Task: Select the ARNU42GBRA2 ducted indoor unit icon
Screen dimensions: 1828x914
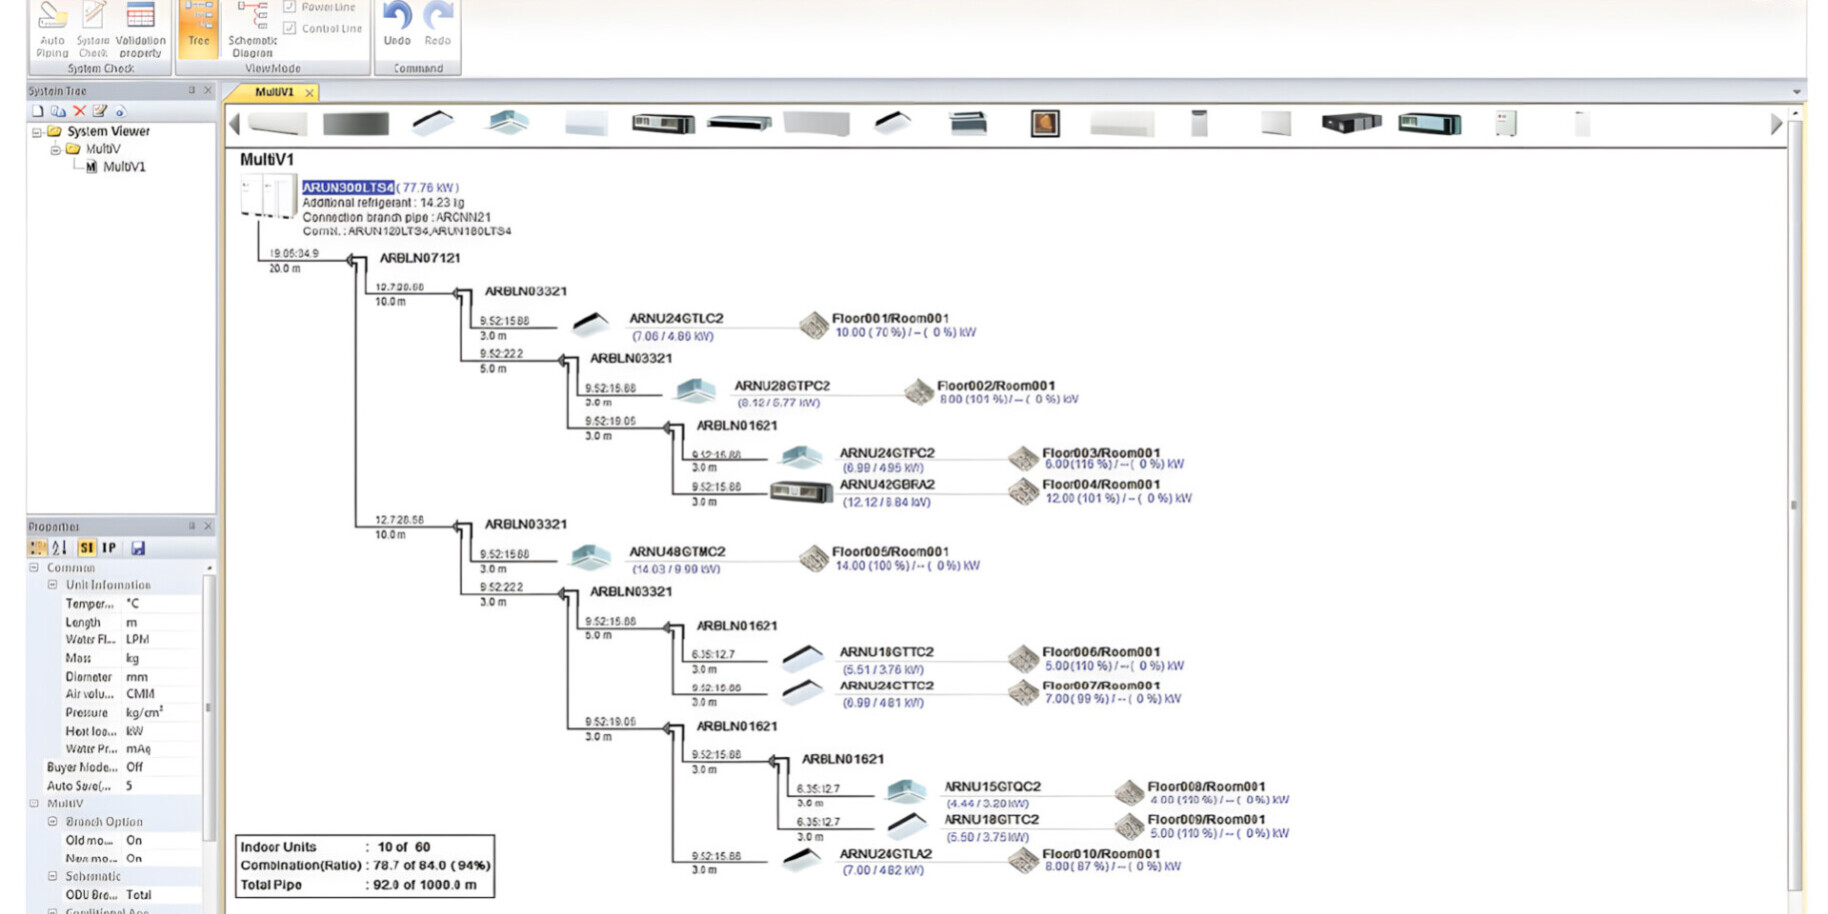Action: click(x=801, y=492)
